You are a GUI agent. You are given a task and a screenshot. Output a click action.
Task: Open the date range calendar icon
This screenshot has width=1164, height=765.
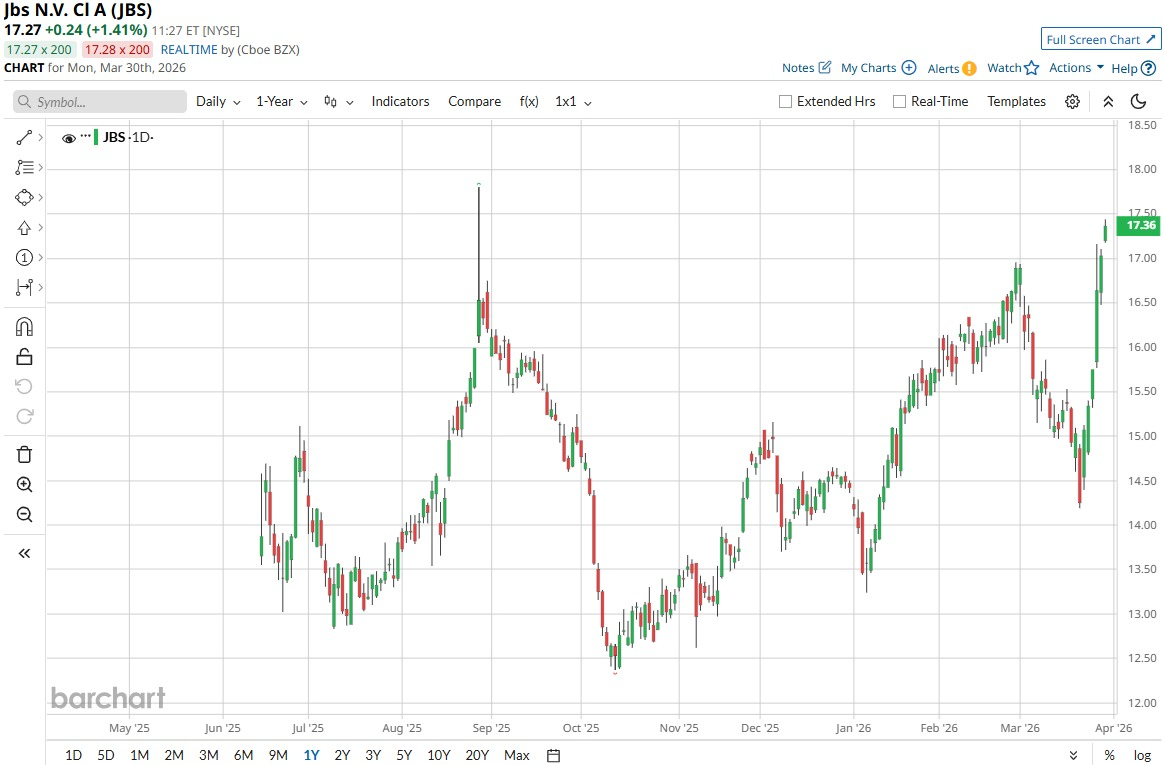(553, 755)
